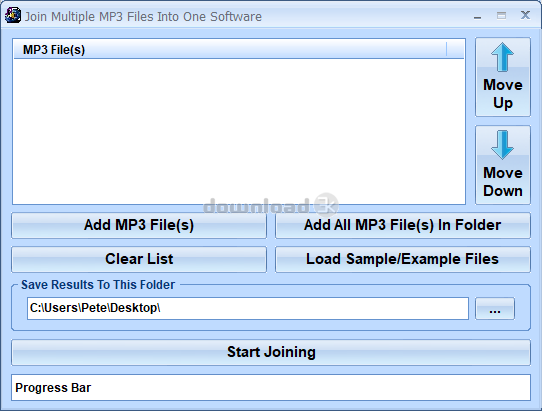Minimize the Join Multiple MP3 Files window
Viewport: 542px width, 411px height.
click(x=477, y=16)
